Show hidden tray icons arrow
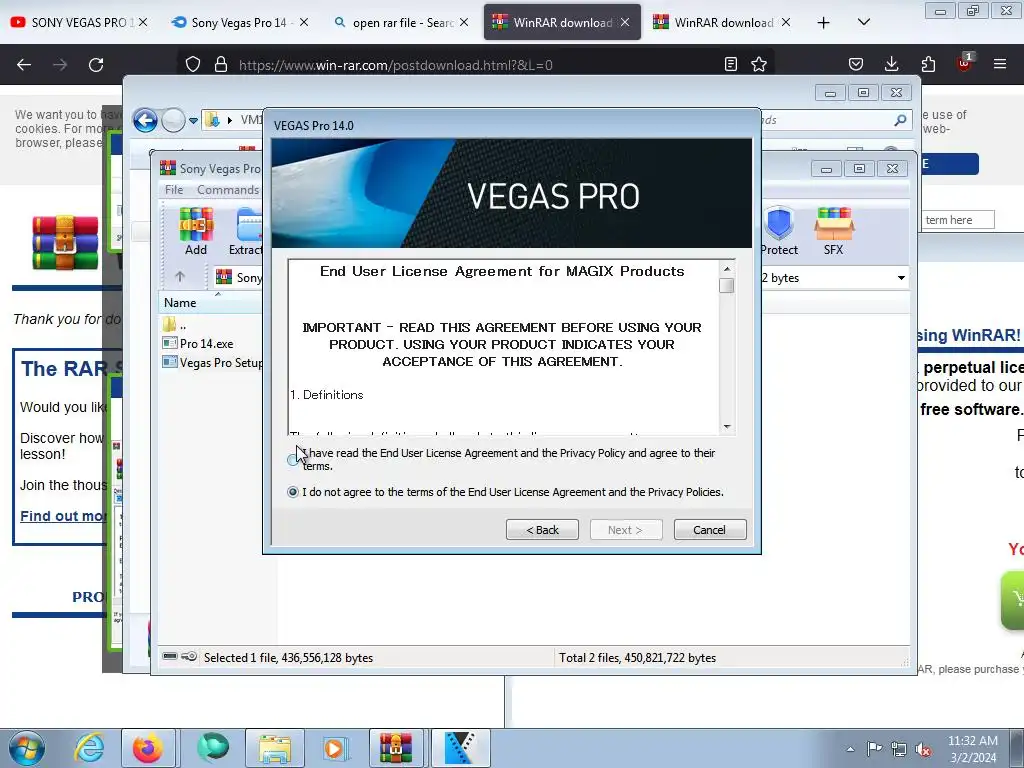1024x768 pixels. click(850, 749)
